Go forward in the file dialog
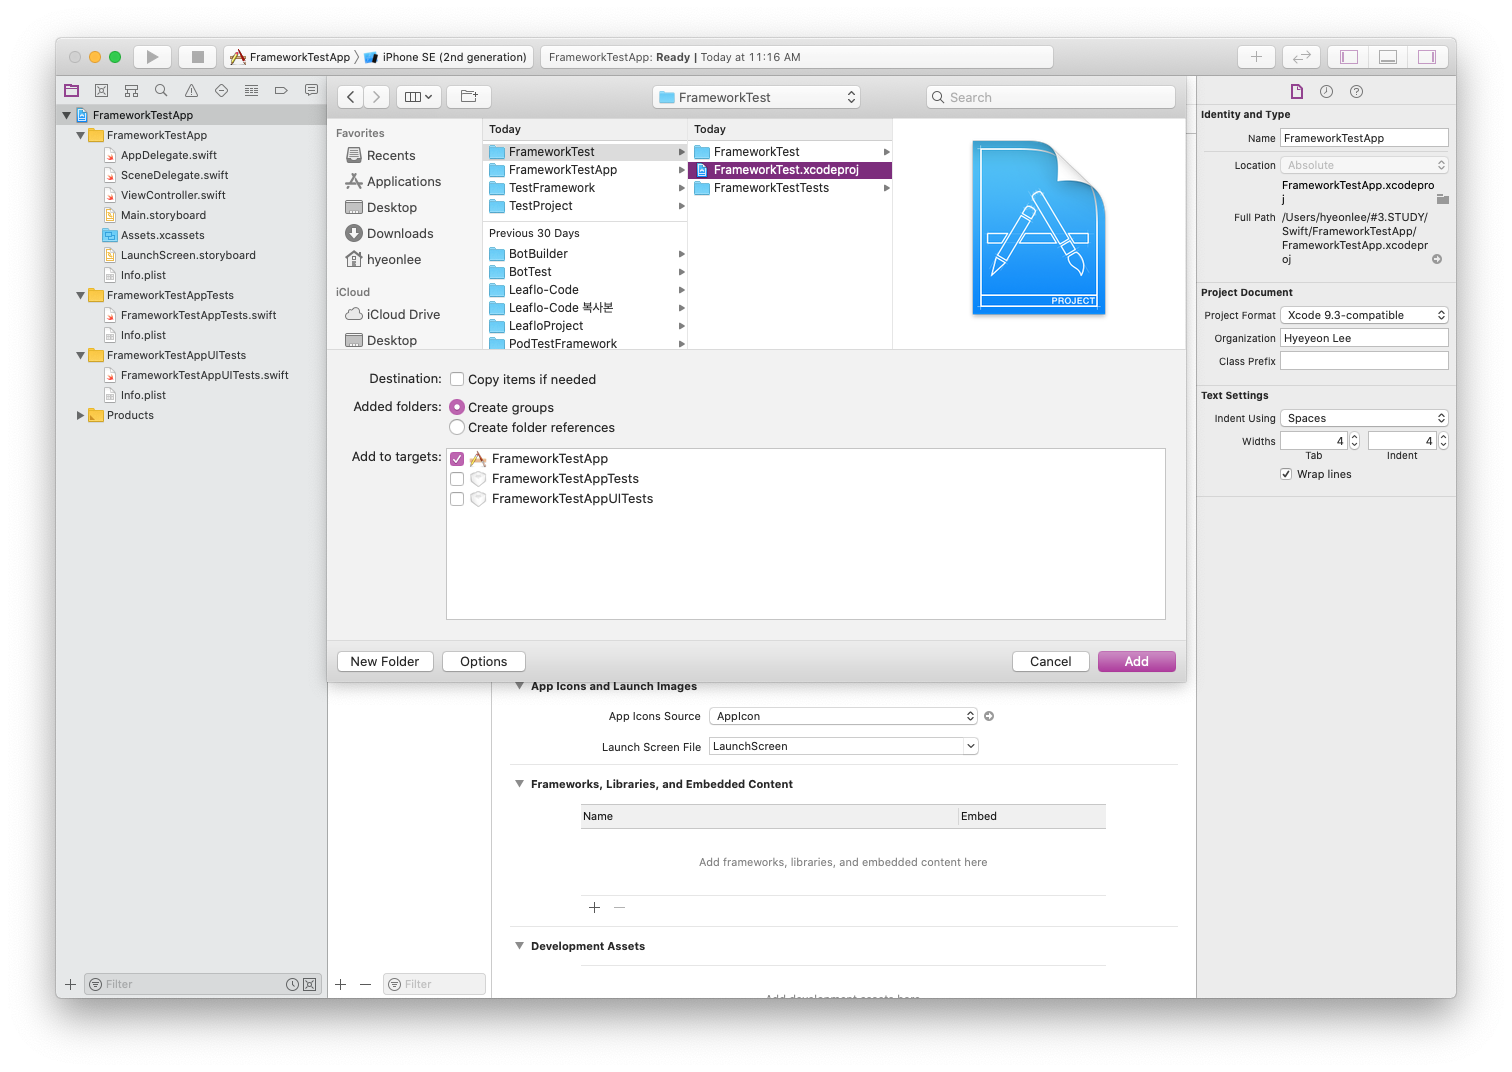The image size is (1512, 1072). click(x=377, y=97)
